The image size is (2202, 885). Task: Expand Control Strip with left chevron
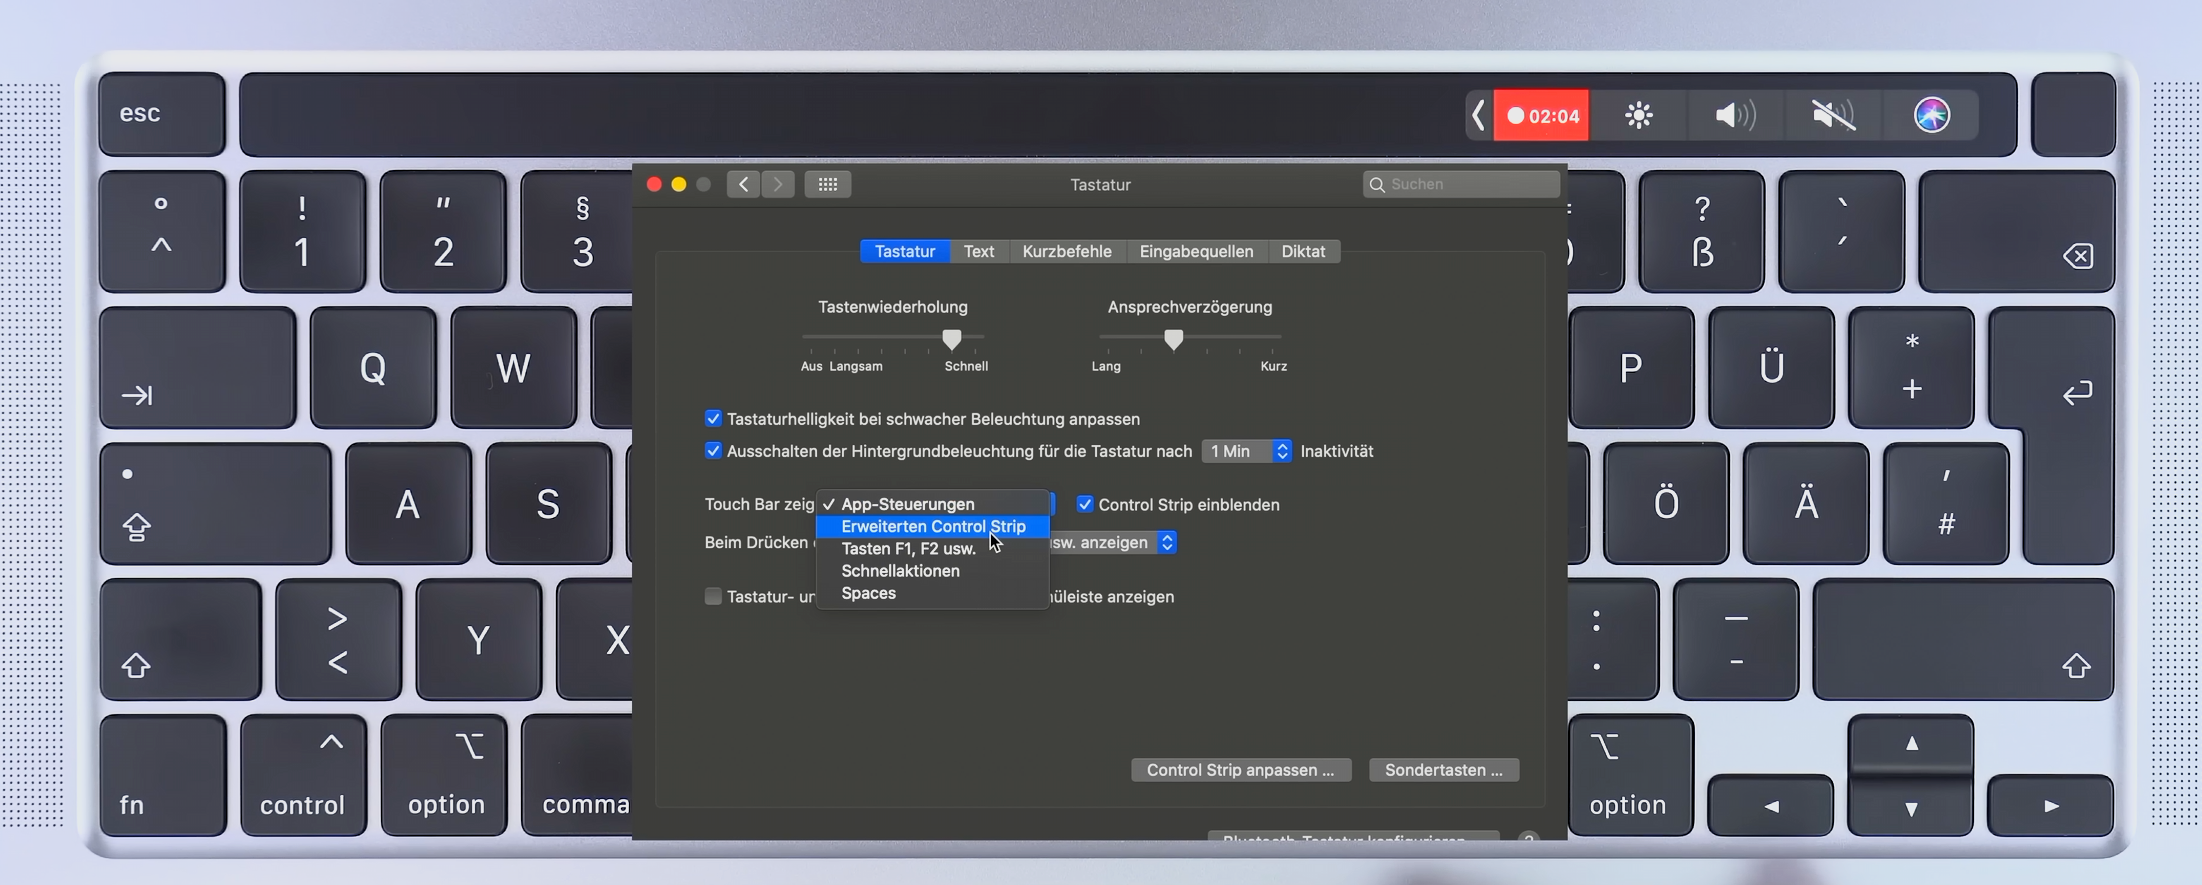tap(1479, 115)
